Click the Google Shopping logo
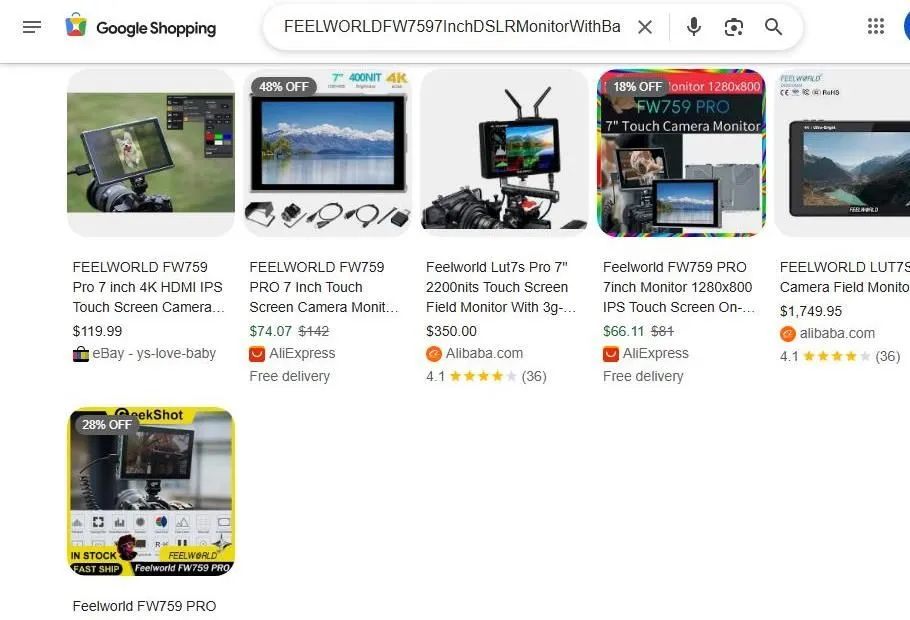The height and width of the screenshot is (620, 910). tap(140, 27)
